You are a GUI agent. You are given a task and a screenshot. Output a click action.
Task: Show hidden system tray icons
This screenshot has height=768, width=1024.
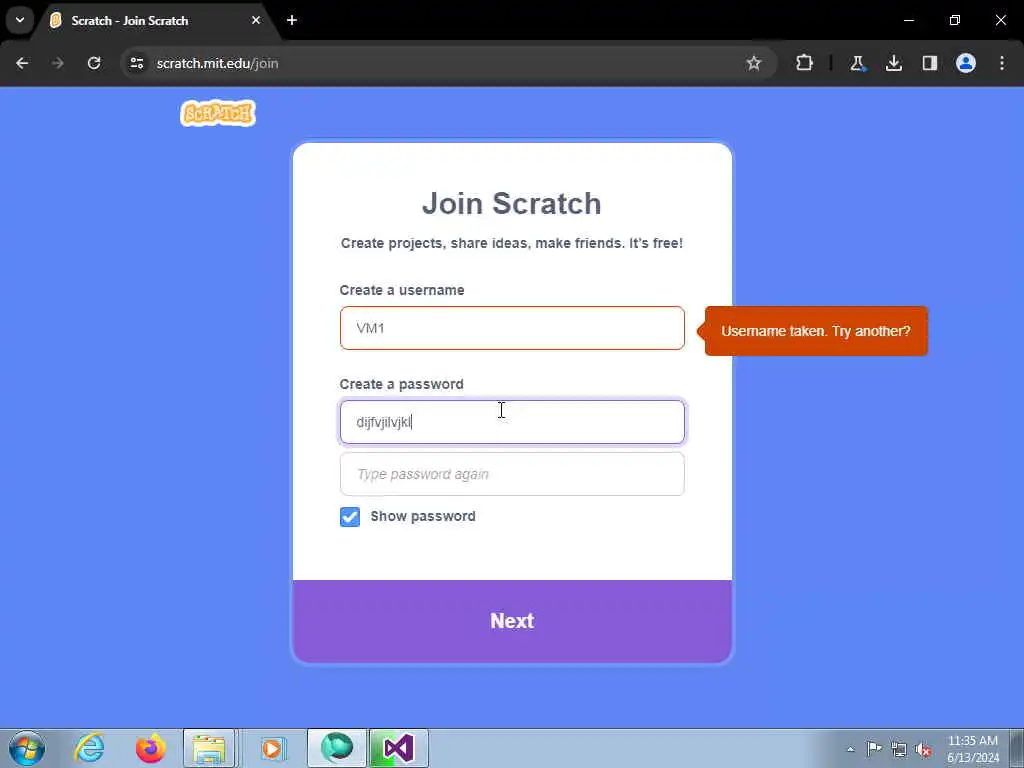tap(850, 749)
